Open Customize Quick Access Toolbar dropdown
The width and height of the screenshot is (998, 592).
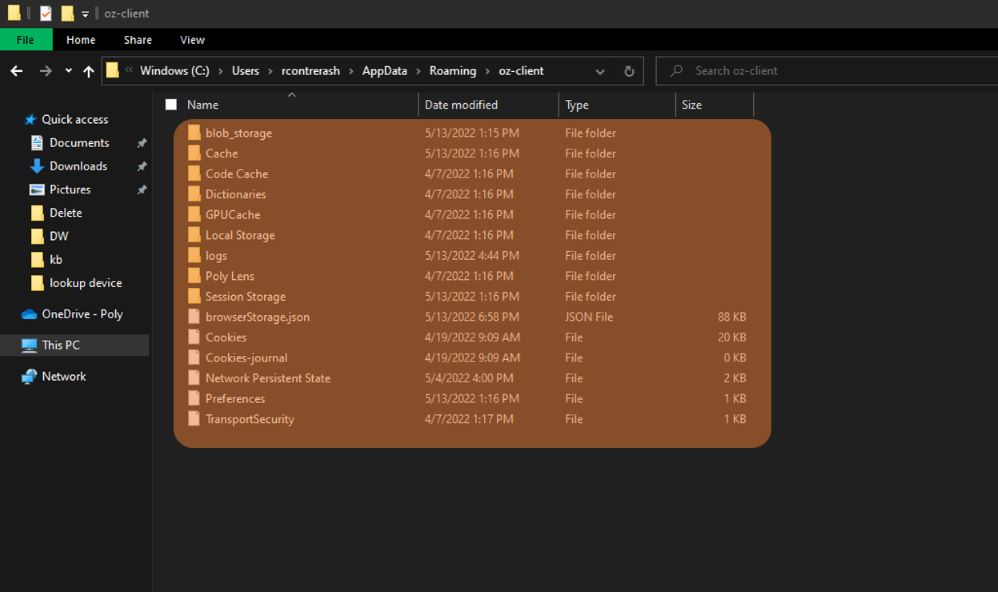coord(85,14)
